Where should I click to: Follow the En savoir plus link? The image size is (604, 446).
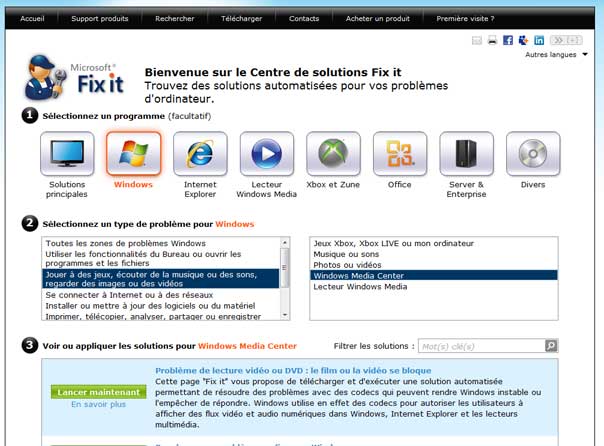[99, 404]
